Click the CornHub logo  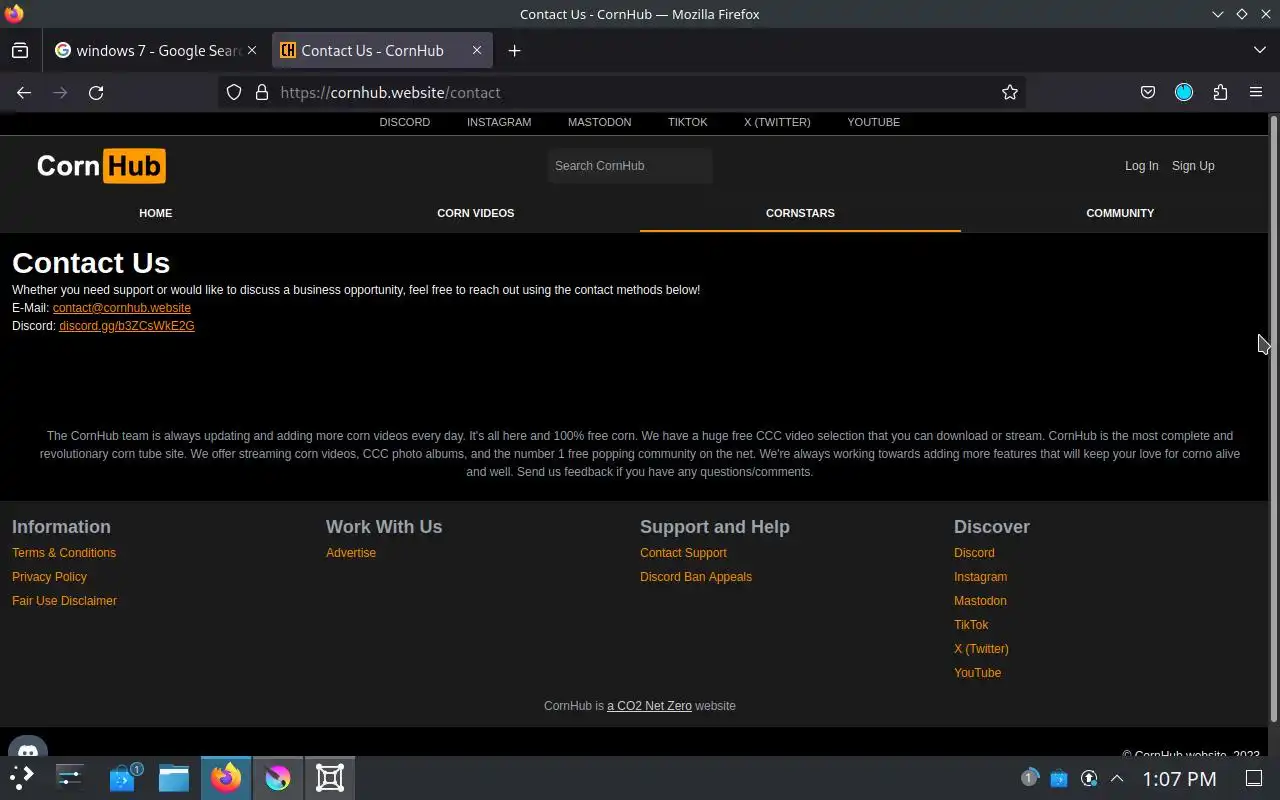pos(101,166)
